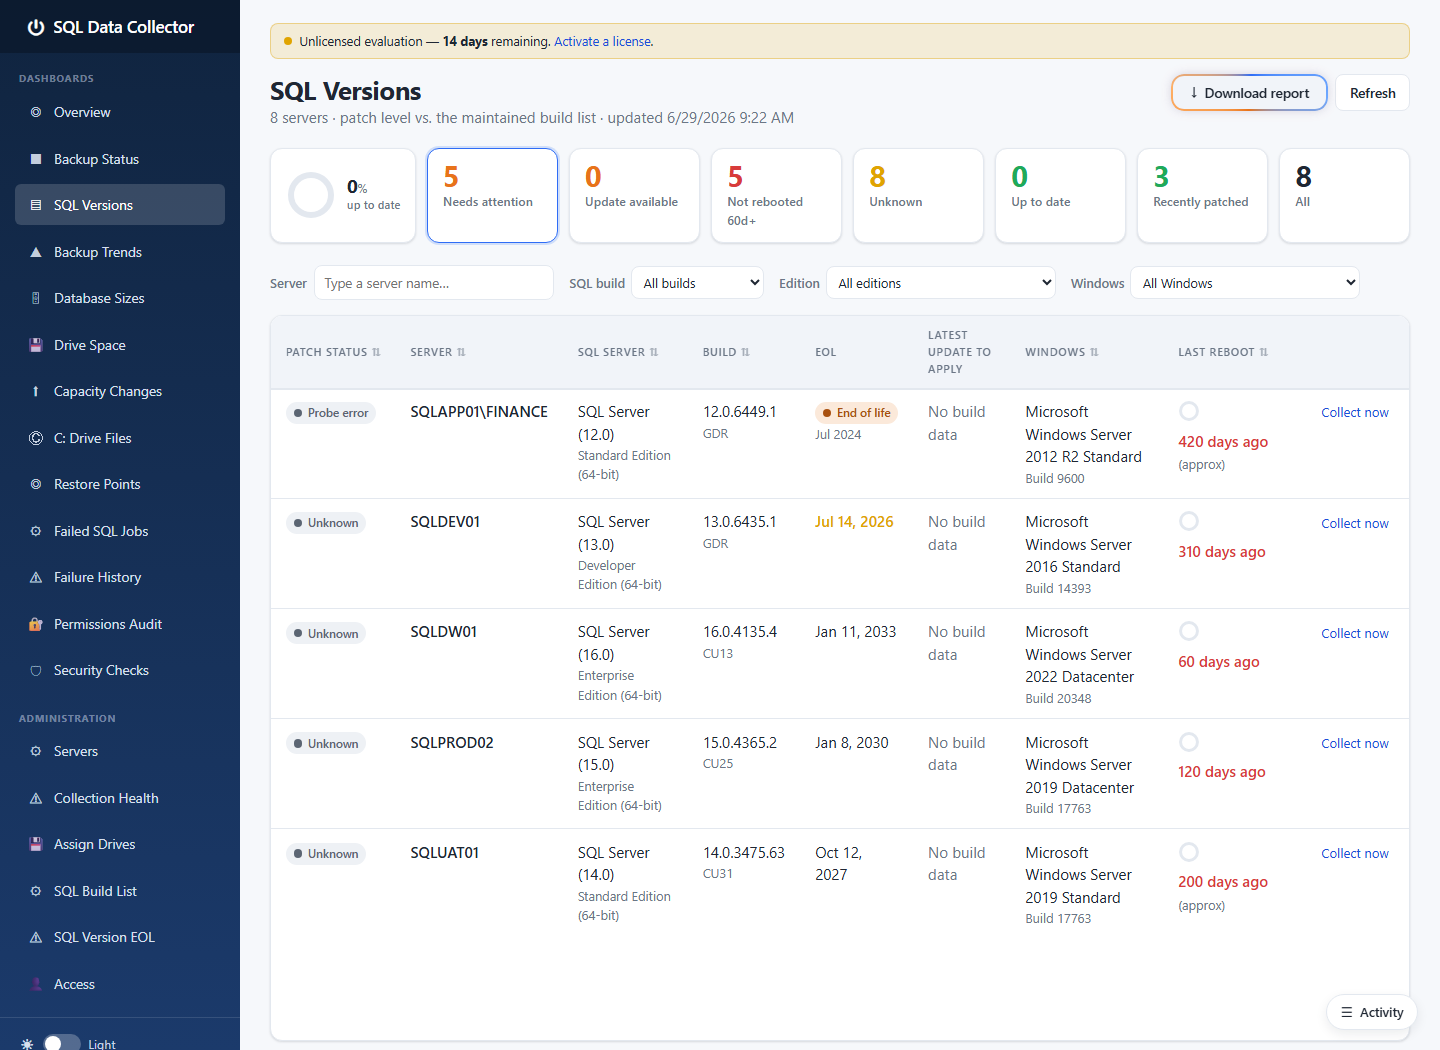Click the SQL Build List gear icon
The height and width of the screenshot is (1050, 1440).
pyautogui.click(x=36, y=891)
